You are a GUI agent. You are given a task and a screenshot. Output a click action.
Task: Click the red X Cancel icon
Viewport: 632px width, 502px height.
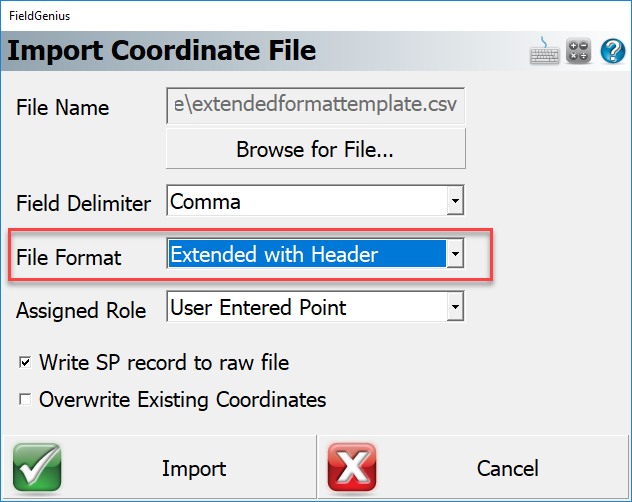[x=352, y=468]
